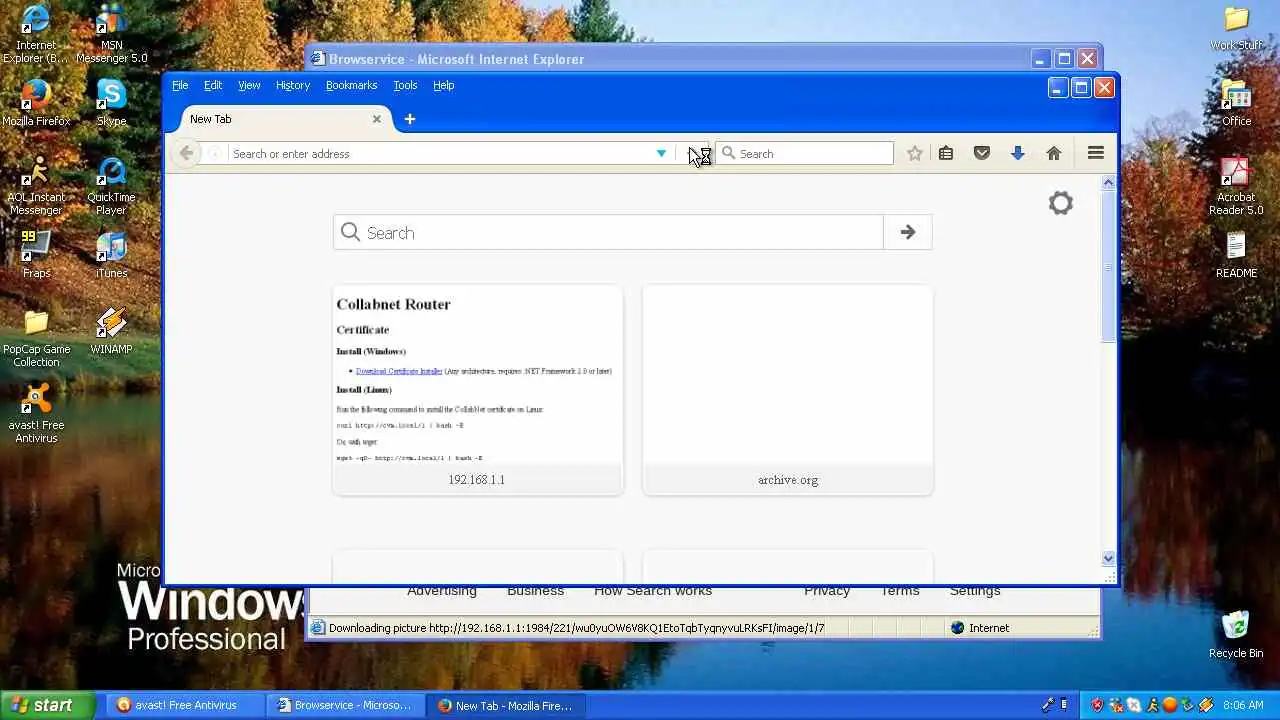
Task: Select Fraps desktop icon
Action: coord(36,255)
